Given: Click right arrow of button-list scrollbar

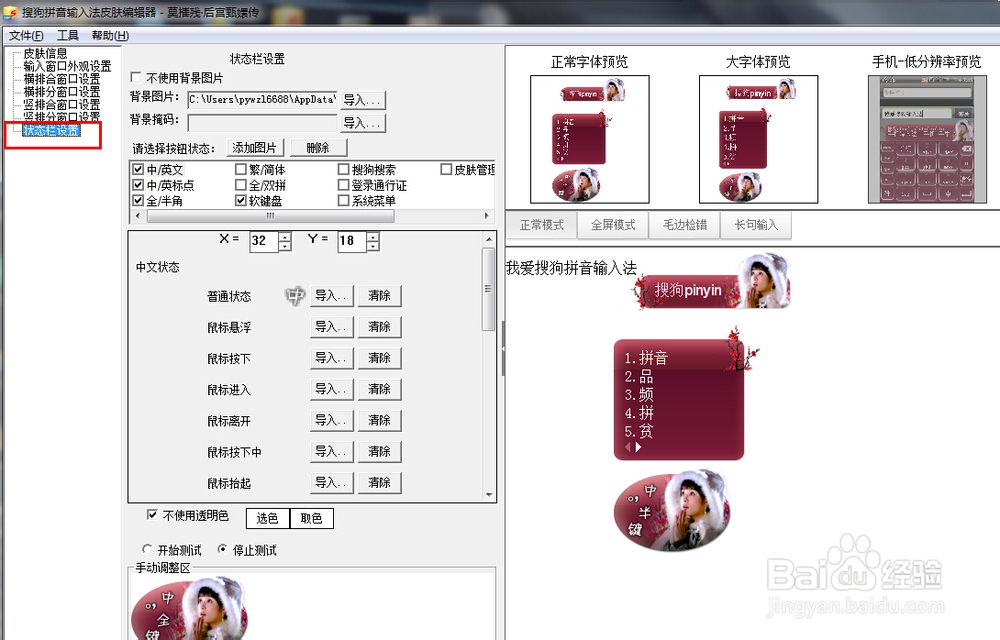Looking at the screenshot, I should [x=487, y=216].
